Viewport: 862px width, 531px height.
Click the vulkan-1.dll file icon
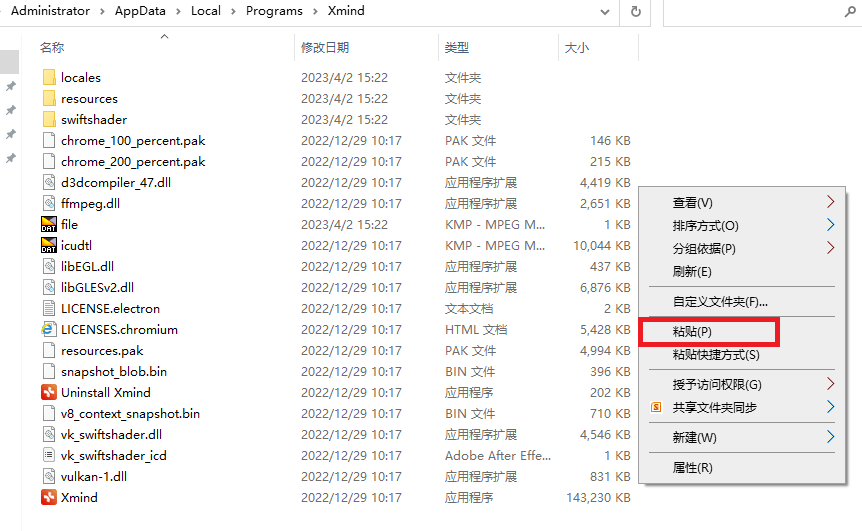coord(49,477)
